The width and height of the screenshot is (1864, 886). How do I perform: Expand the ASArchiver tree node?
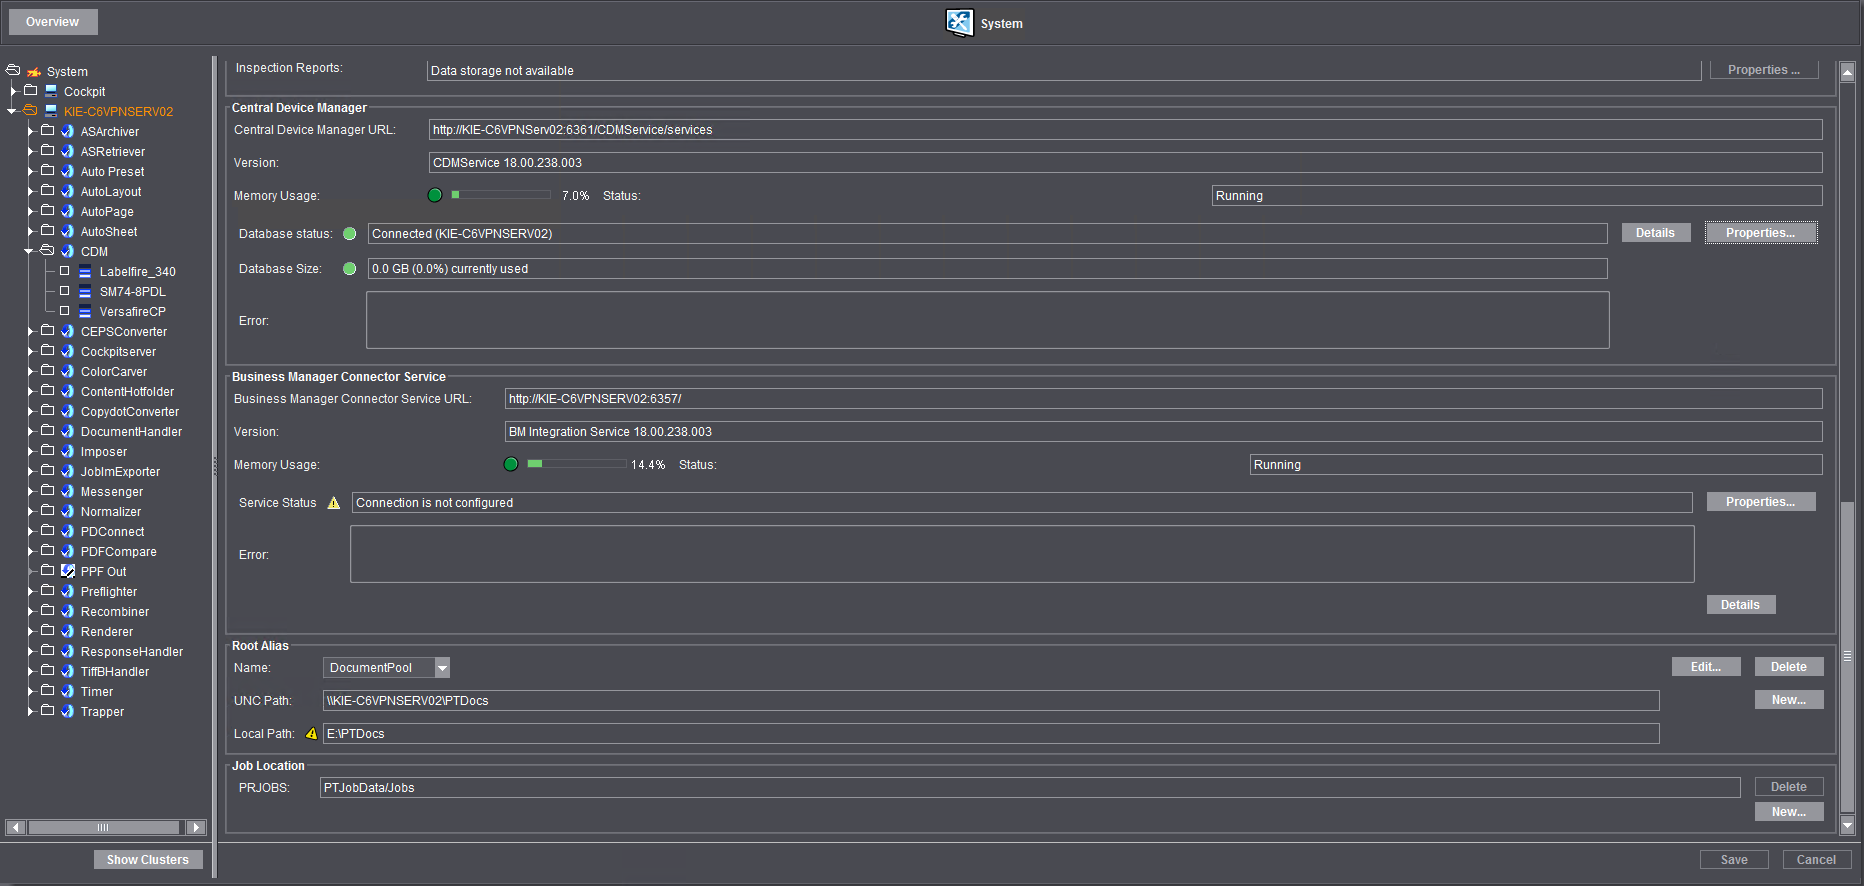coord(30,131)
